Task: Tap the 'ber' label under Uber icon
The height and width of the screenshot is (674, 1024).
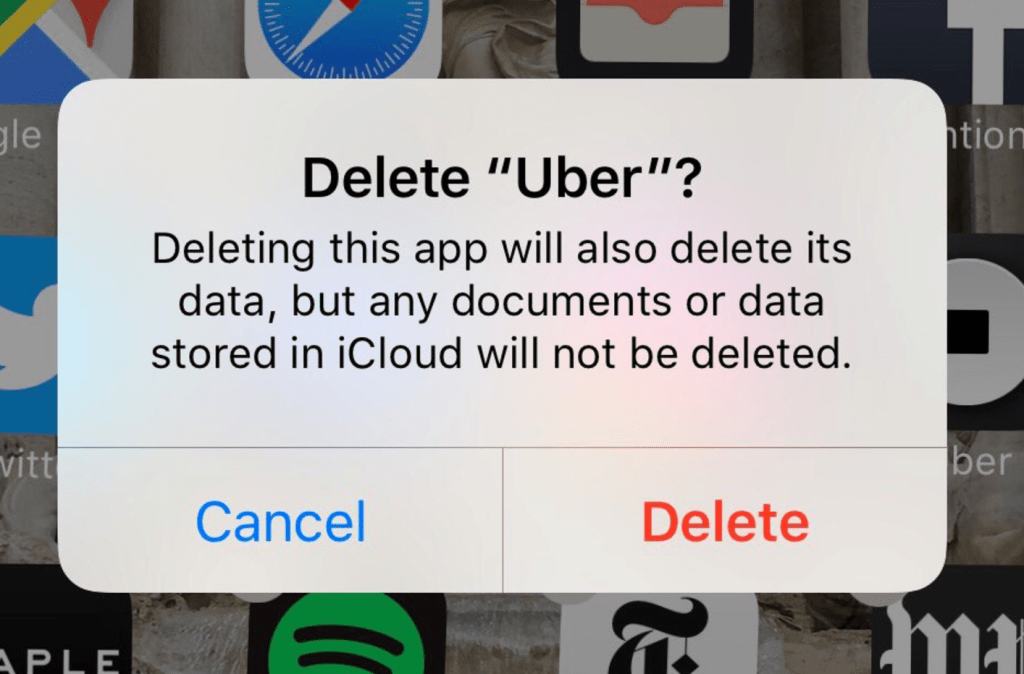Action: pyautogui.click(x=982, y=462)
